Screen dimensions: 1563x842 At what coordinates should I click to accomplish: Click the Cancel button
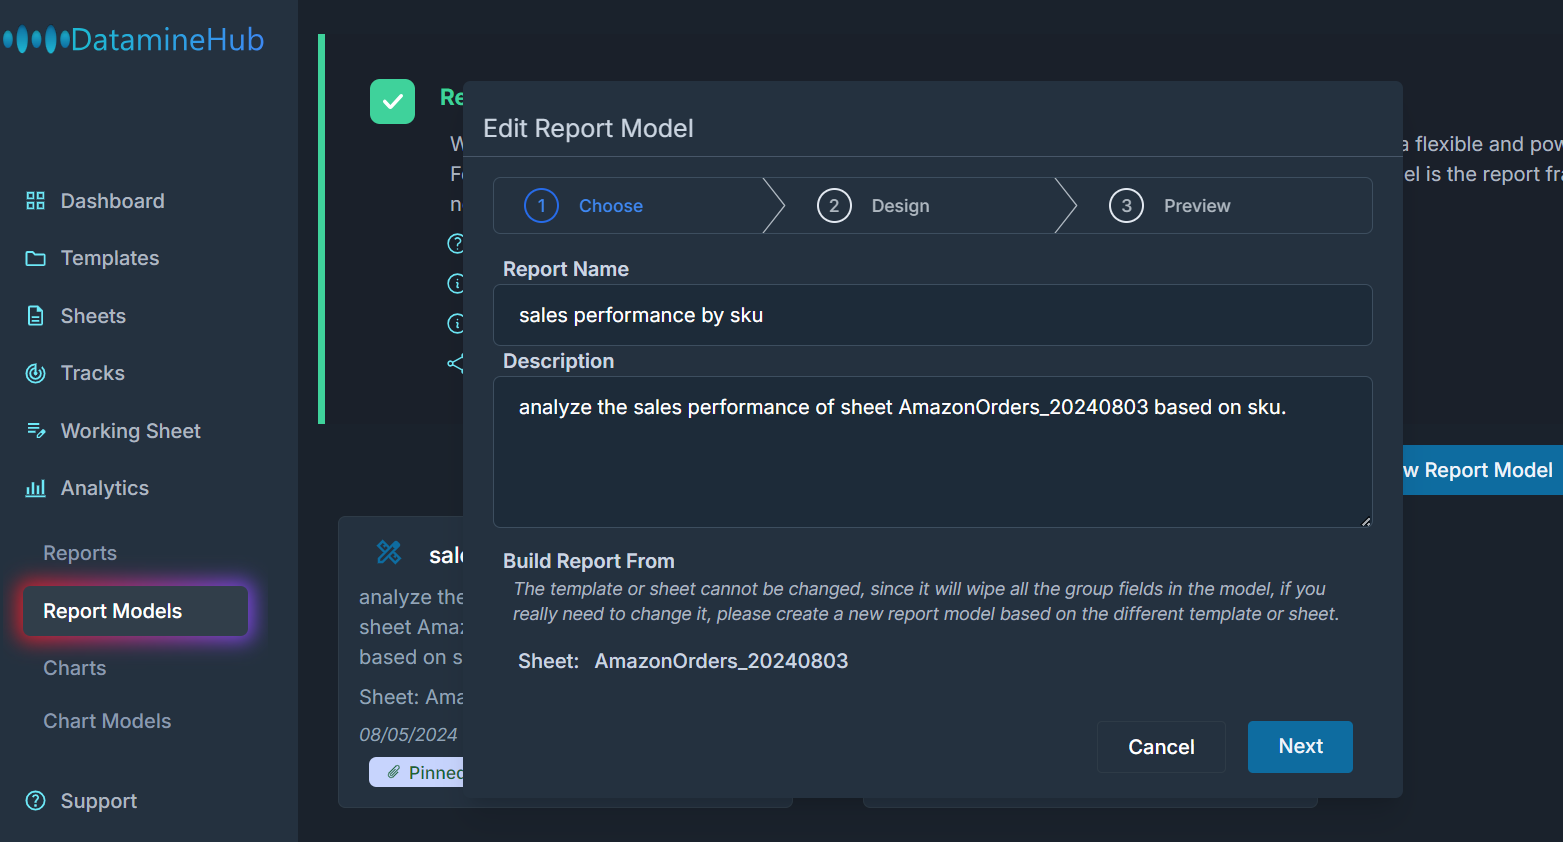coord(1161,747)
